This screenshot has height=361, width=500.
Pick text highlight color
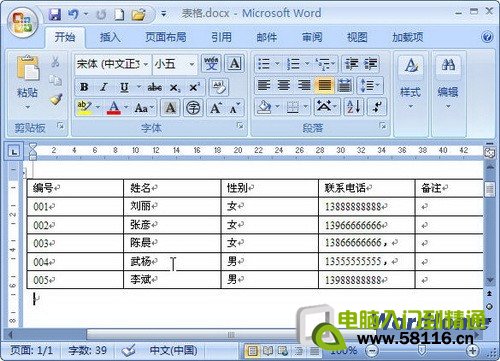coord(84,108)
